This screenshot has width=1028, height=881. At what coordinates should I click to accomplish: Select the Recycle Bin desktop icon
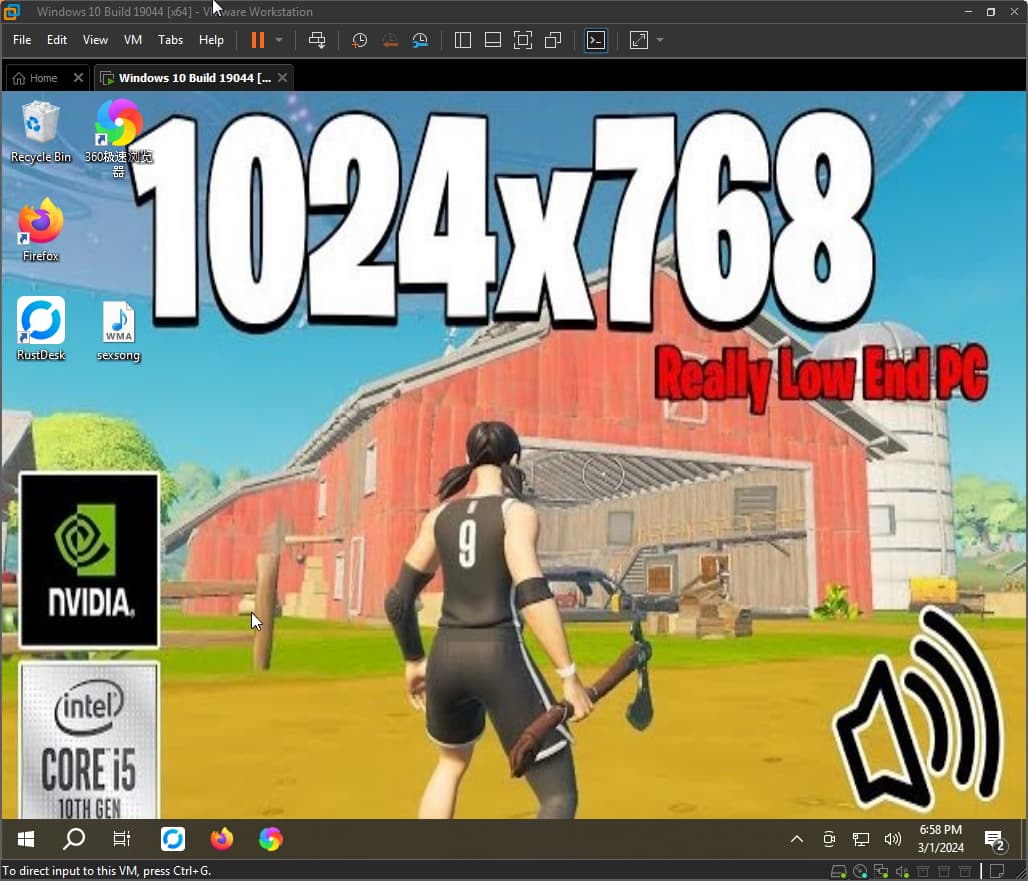click(41, 132)
